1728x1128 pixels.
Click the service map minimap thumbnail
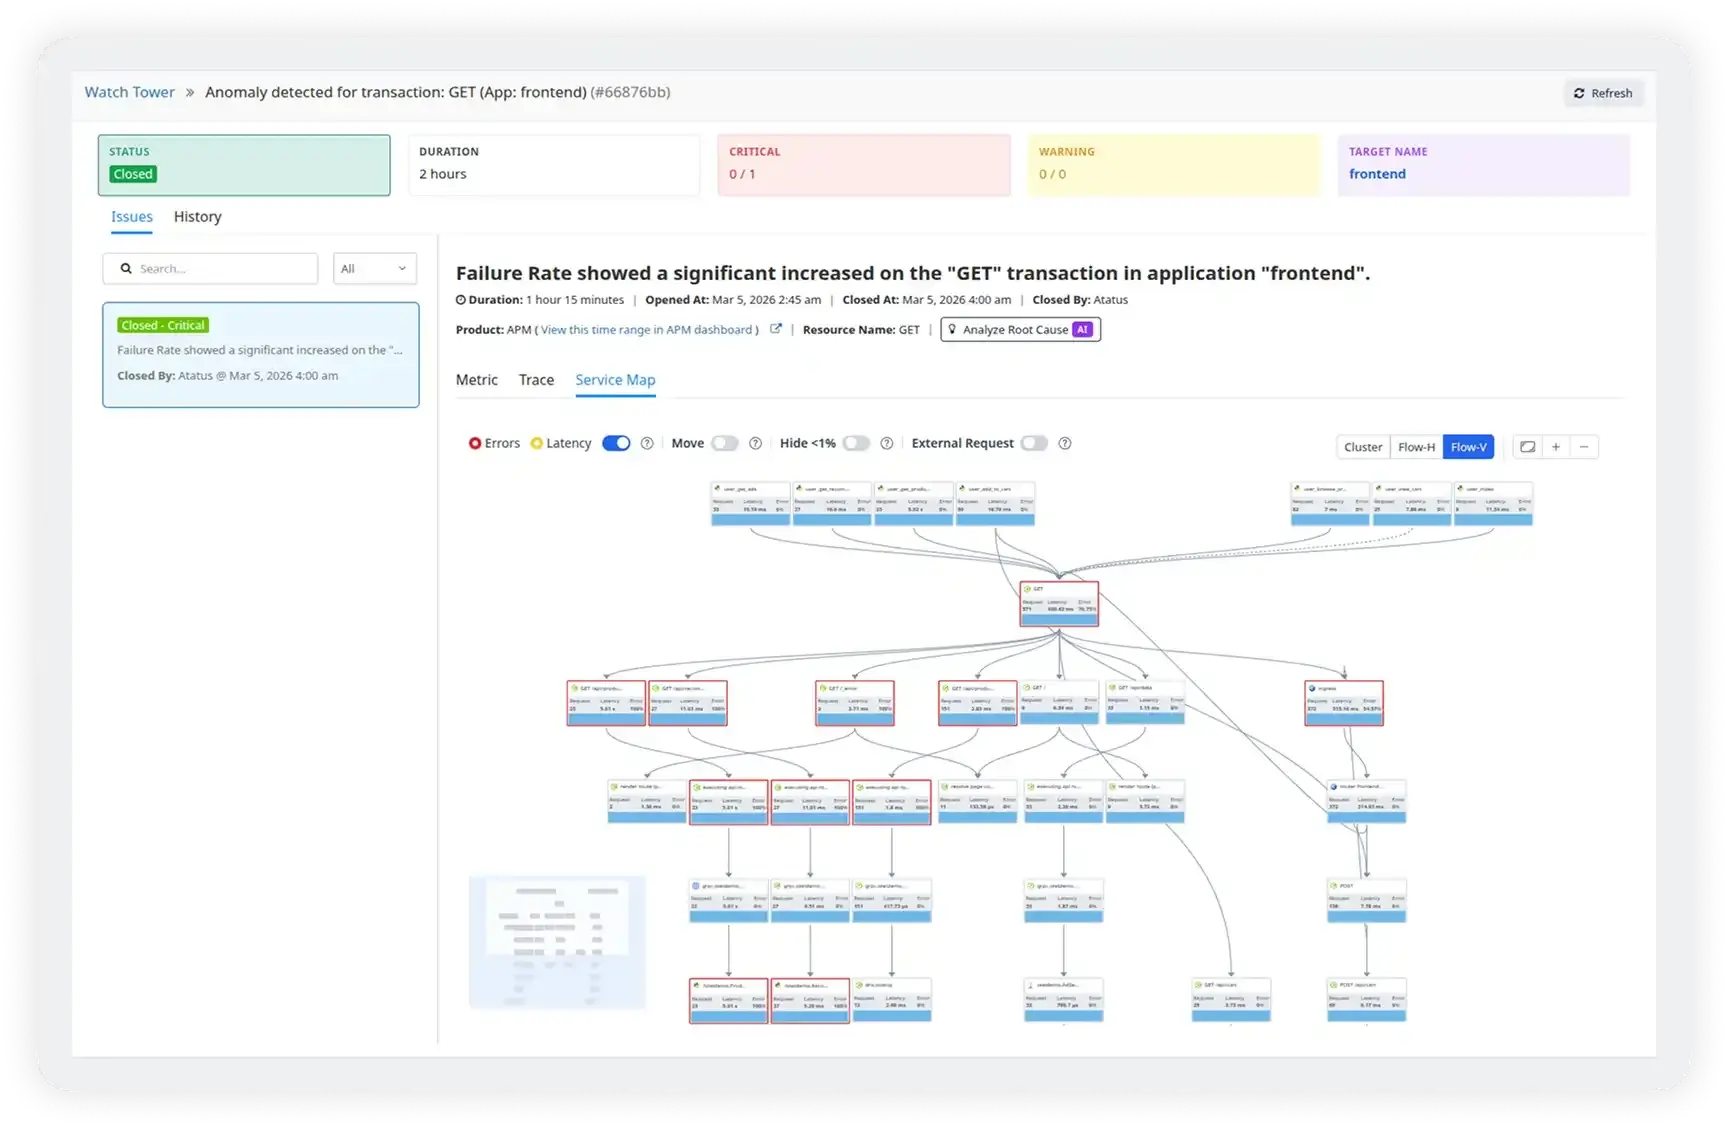pyautogui.click(x=557, y=942)
